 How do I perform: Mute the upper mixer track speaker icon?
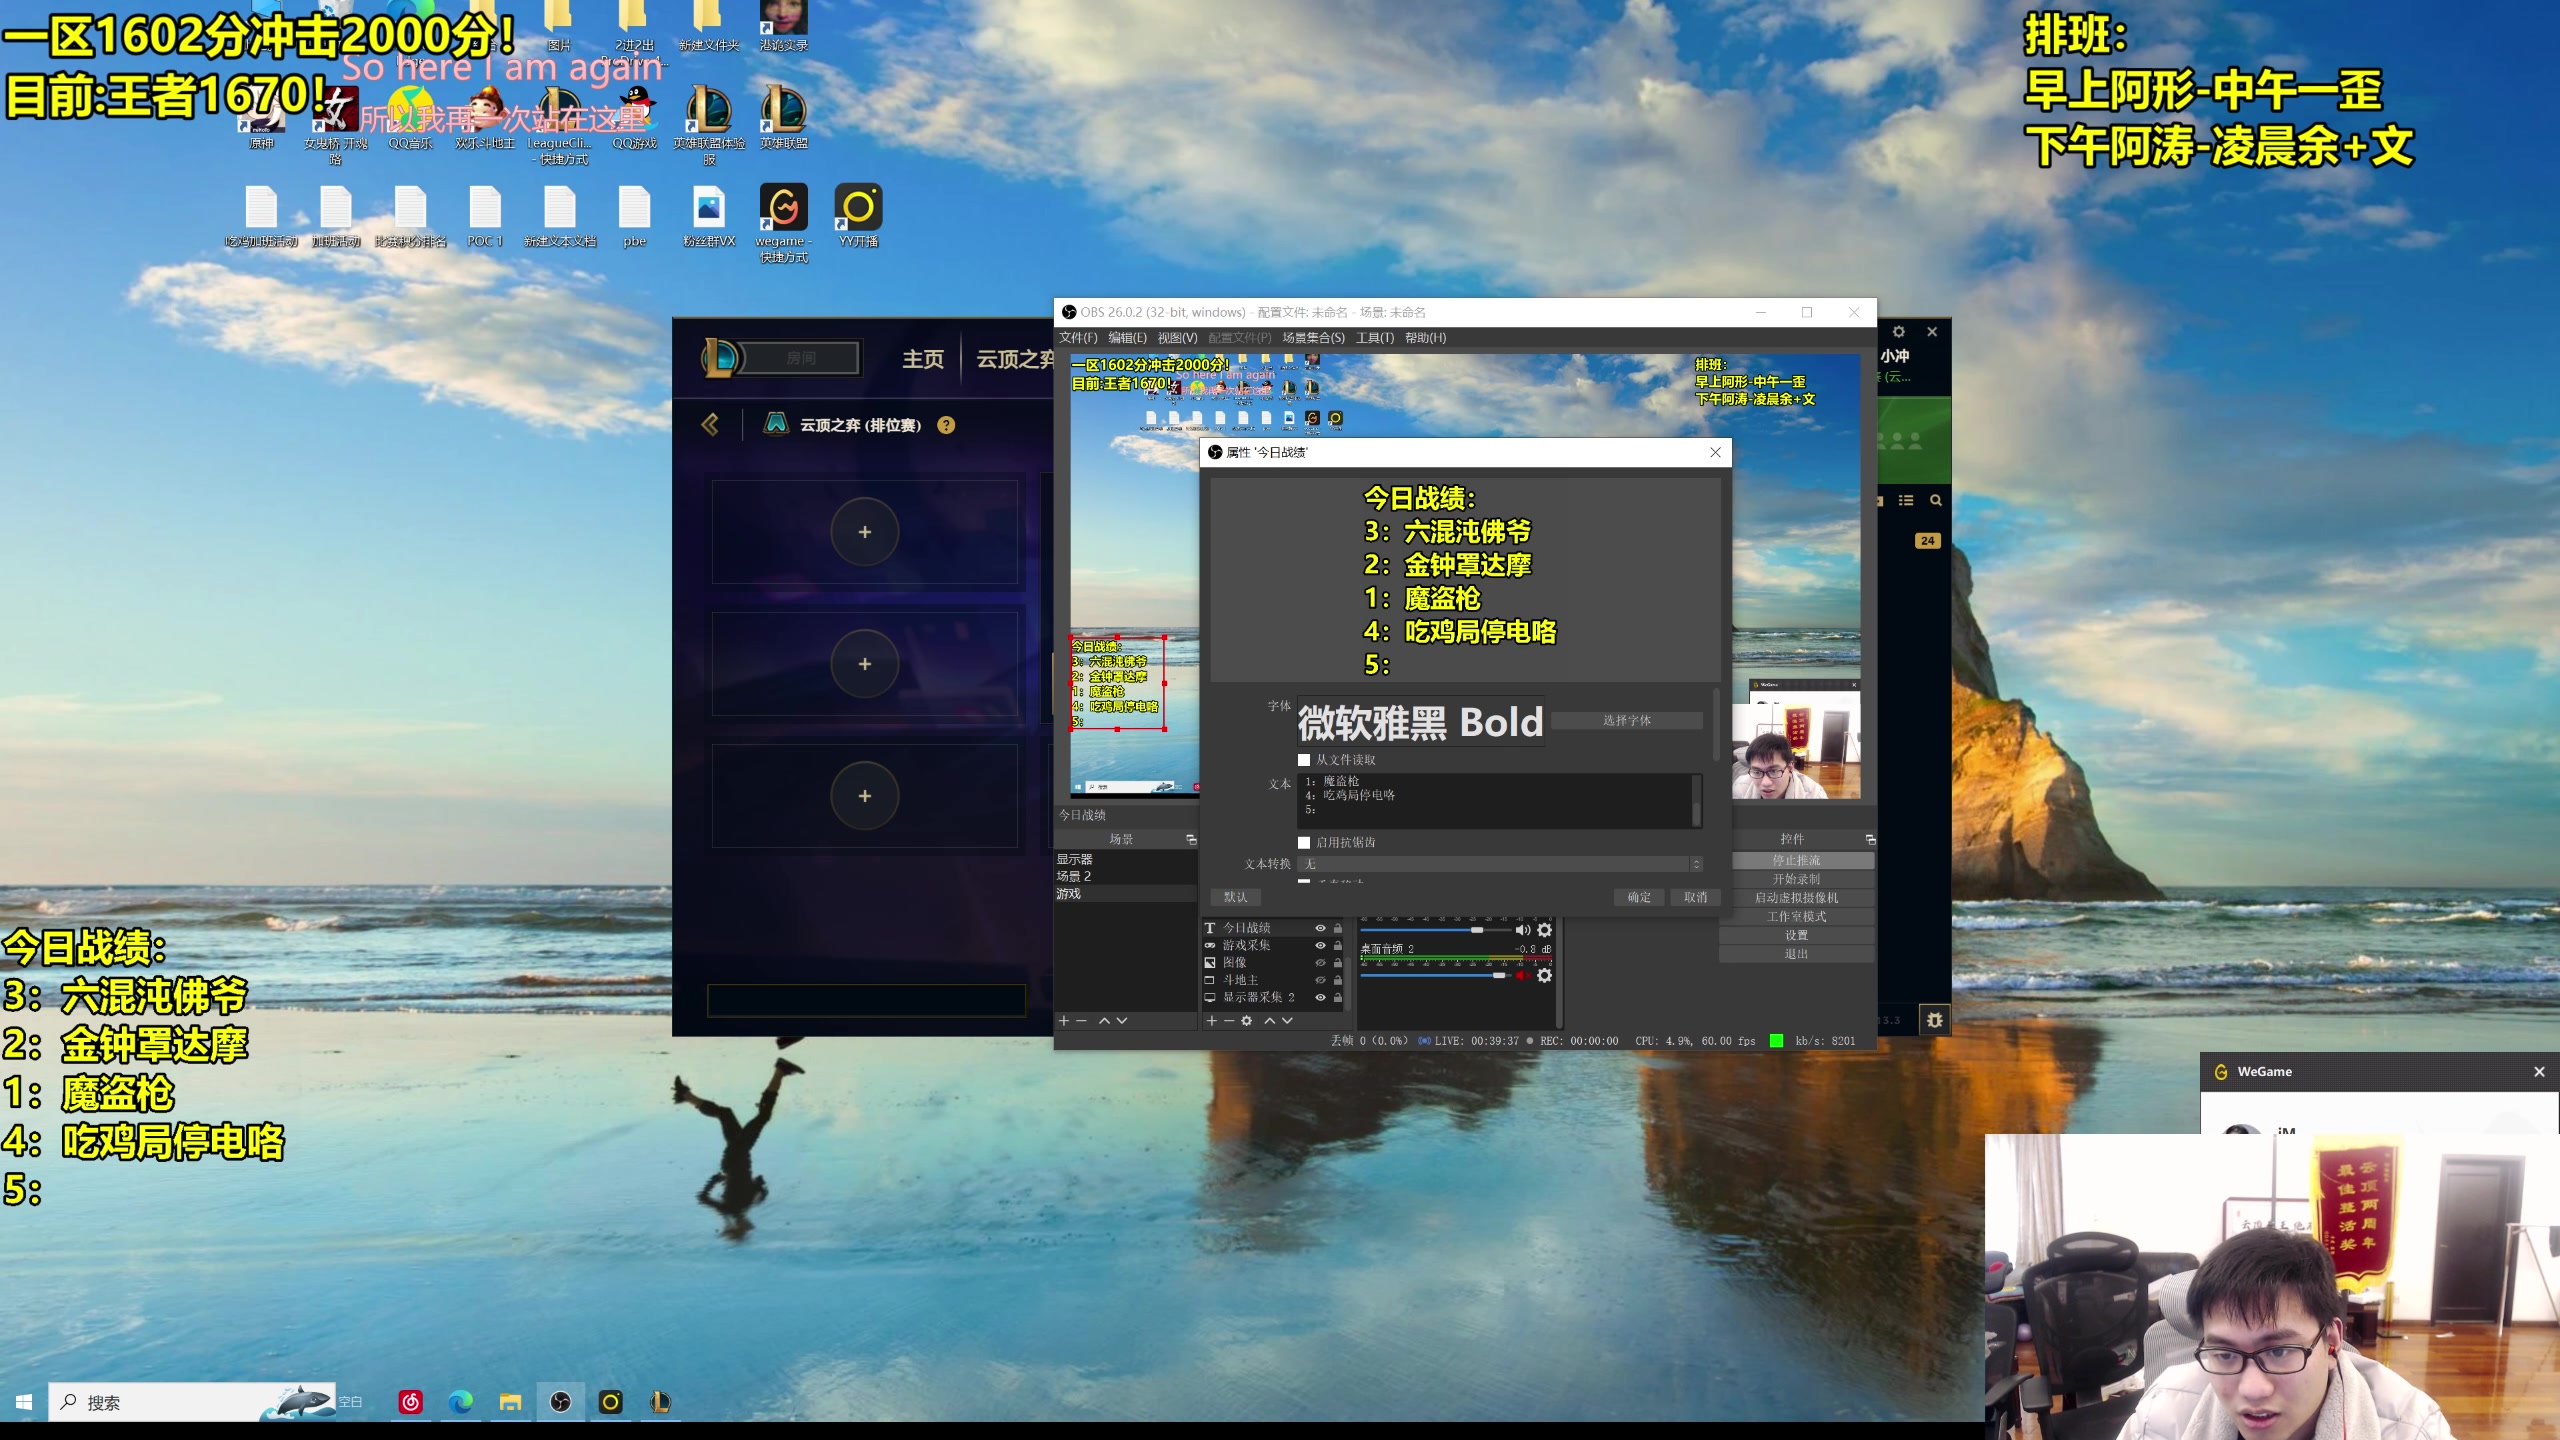[x=1522, y=930]
